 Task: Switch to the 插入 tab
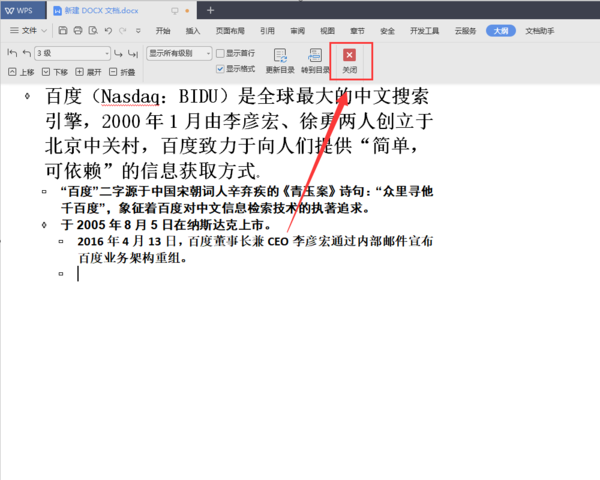tap(192, 31)
